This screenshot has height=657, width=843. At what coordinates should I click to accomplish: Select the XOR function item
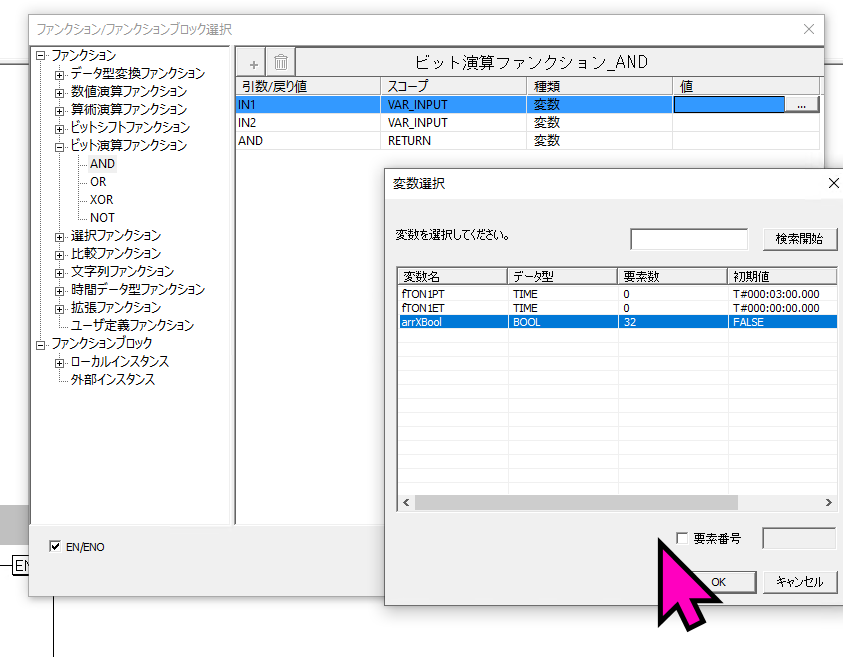pos(101,200)
